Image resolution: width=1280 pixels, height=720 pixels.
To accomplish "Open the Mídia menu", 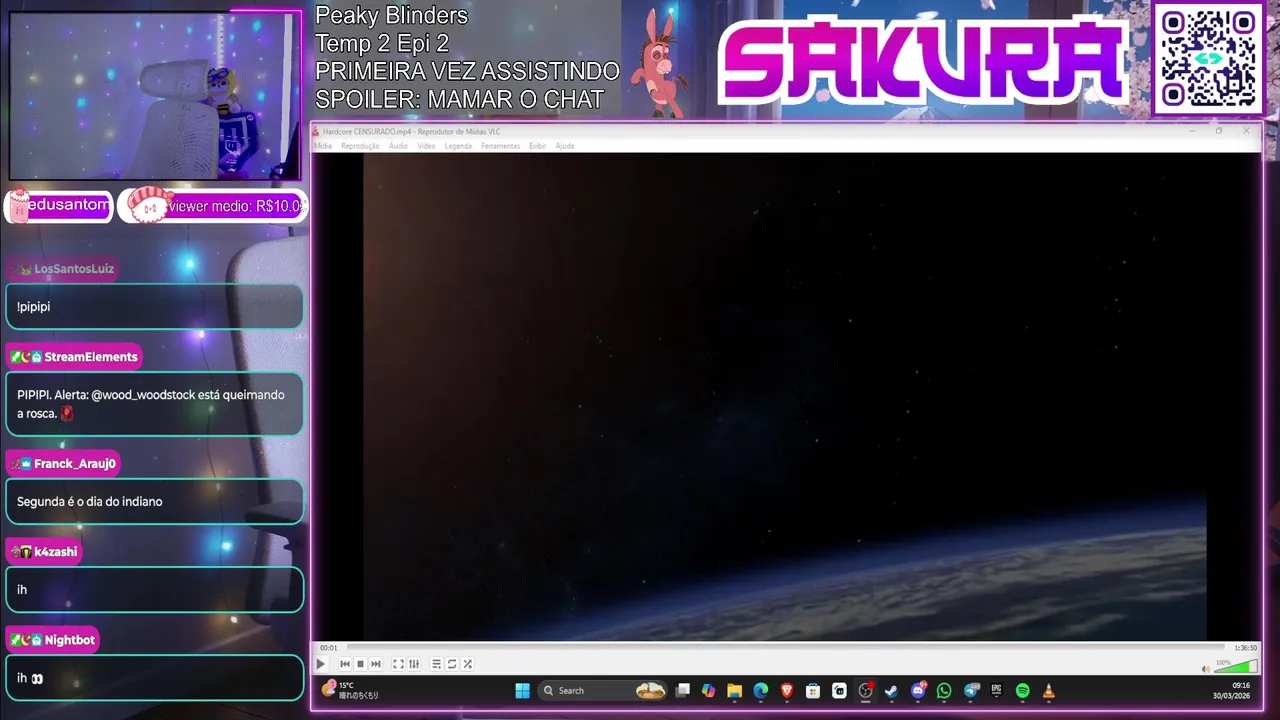I will [x=323, y=146].
